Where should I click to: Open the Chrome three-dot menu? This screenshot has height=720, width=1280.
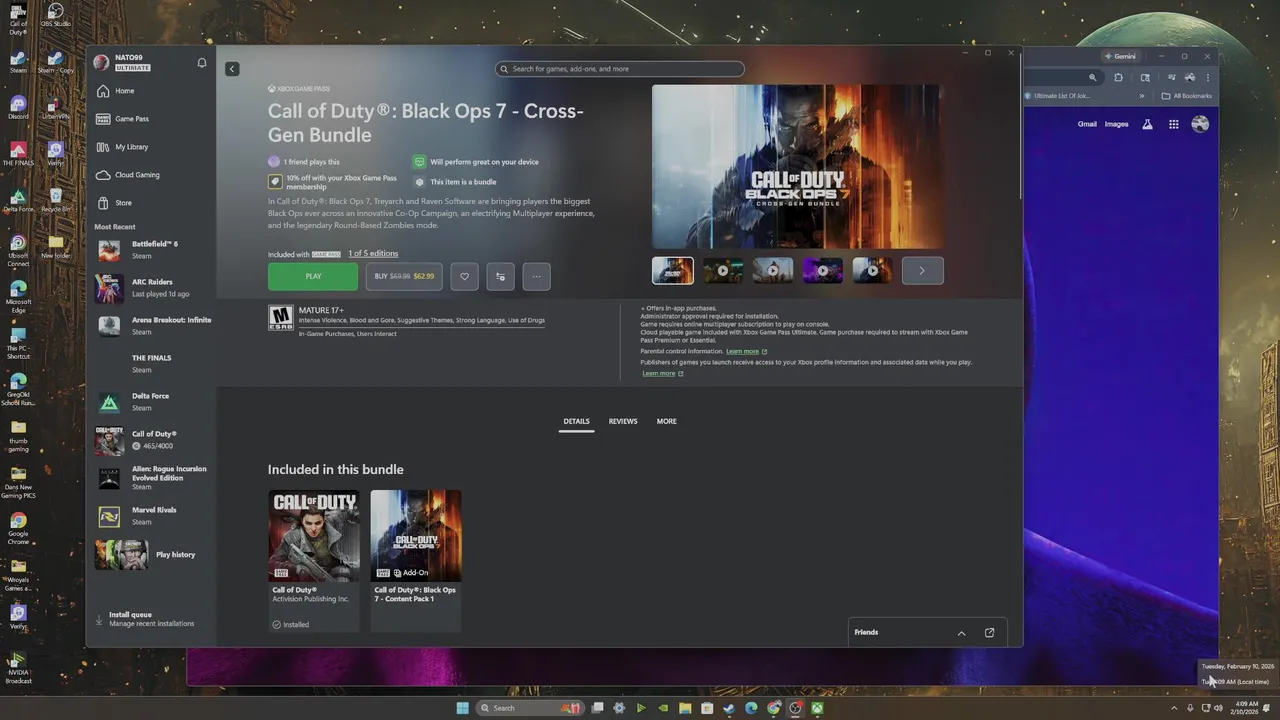pyautogui.click(x=1208, y=77)
